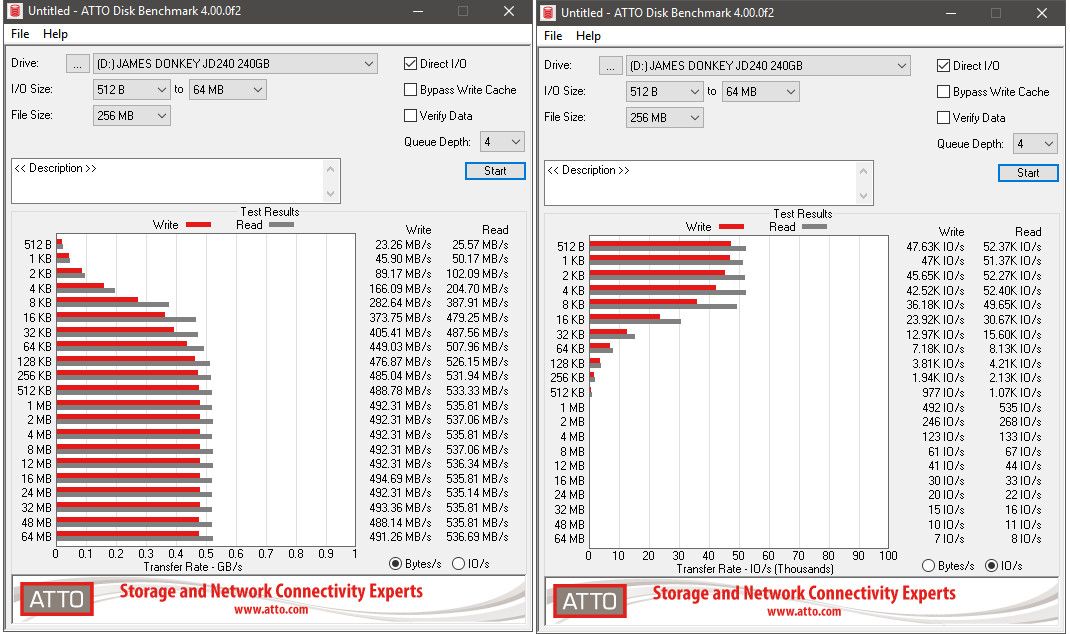Click the red Write legend swatch in right window
The image size is (1070, 634).
pos(731,227)
